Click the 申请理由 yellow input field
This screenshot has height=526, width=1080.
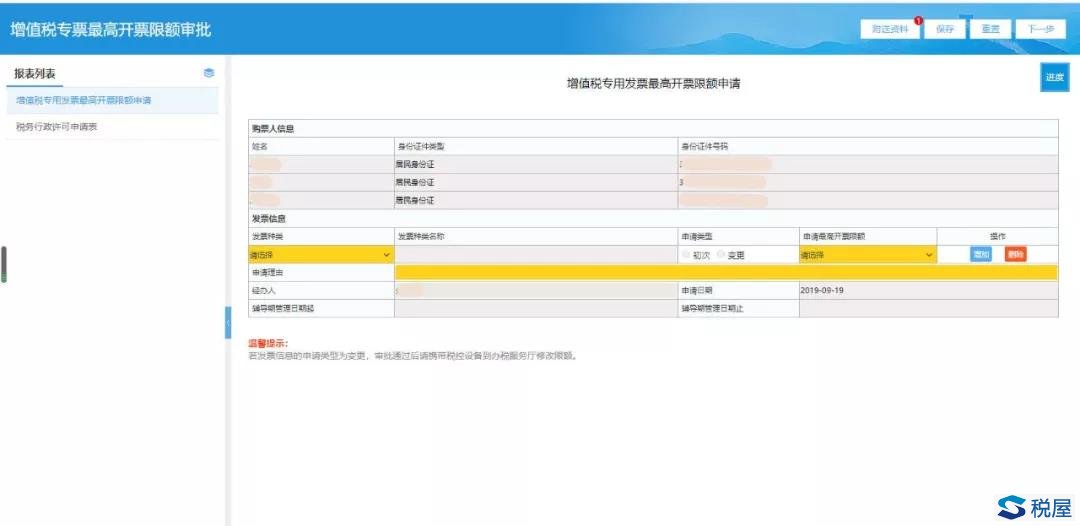click(725, 272)
